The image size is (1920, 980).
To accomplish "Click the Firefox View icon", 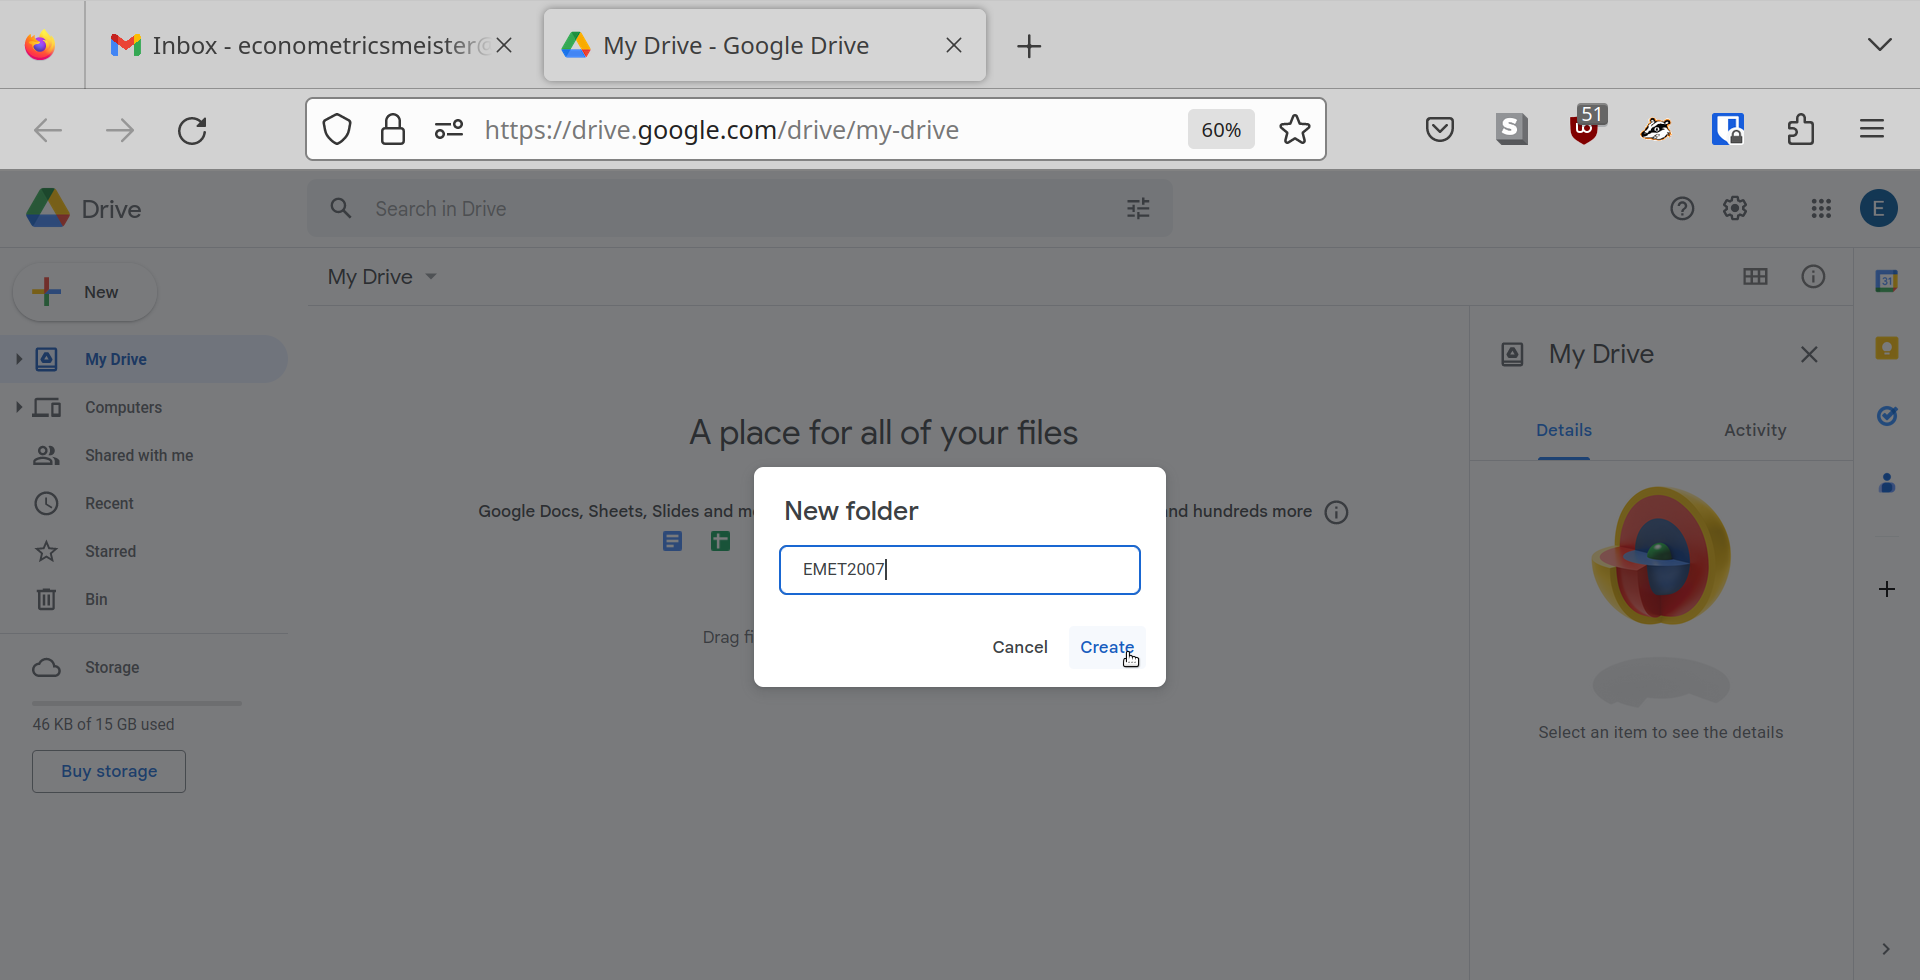I will (40, 45).
